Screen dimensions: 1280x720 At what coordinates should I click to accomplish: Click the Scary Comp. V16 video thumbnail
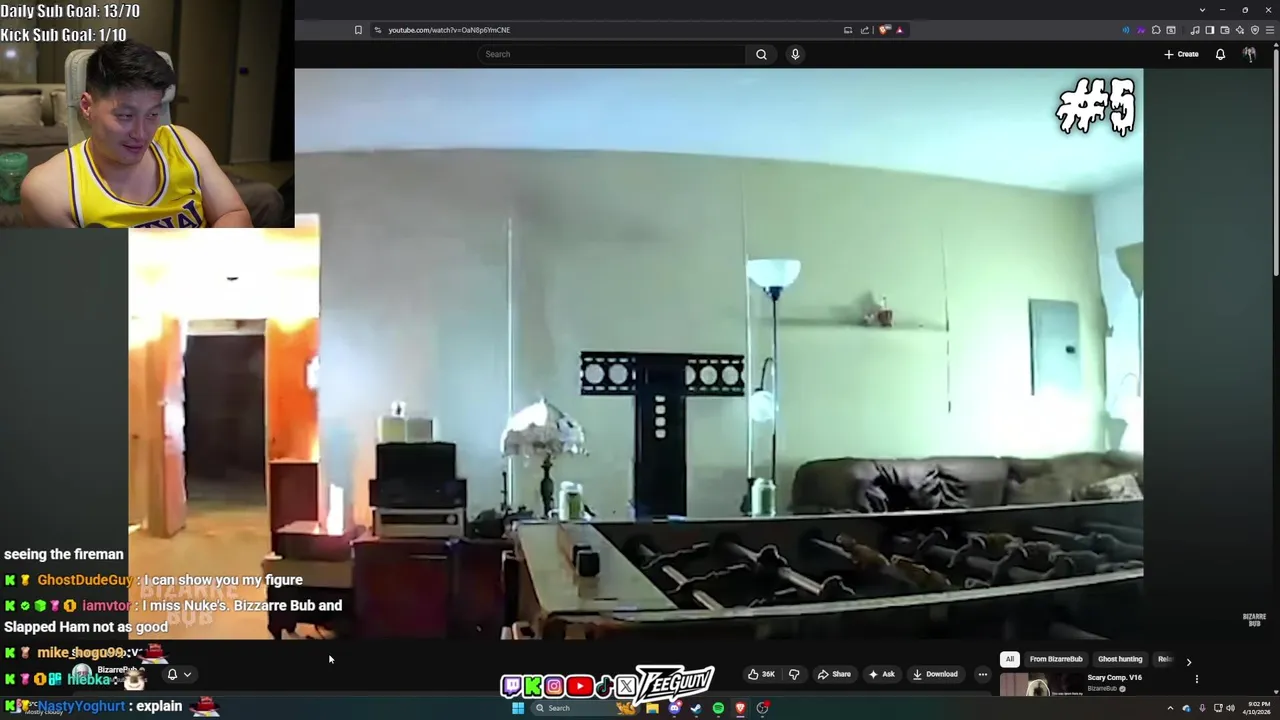coord(1040,684)
